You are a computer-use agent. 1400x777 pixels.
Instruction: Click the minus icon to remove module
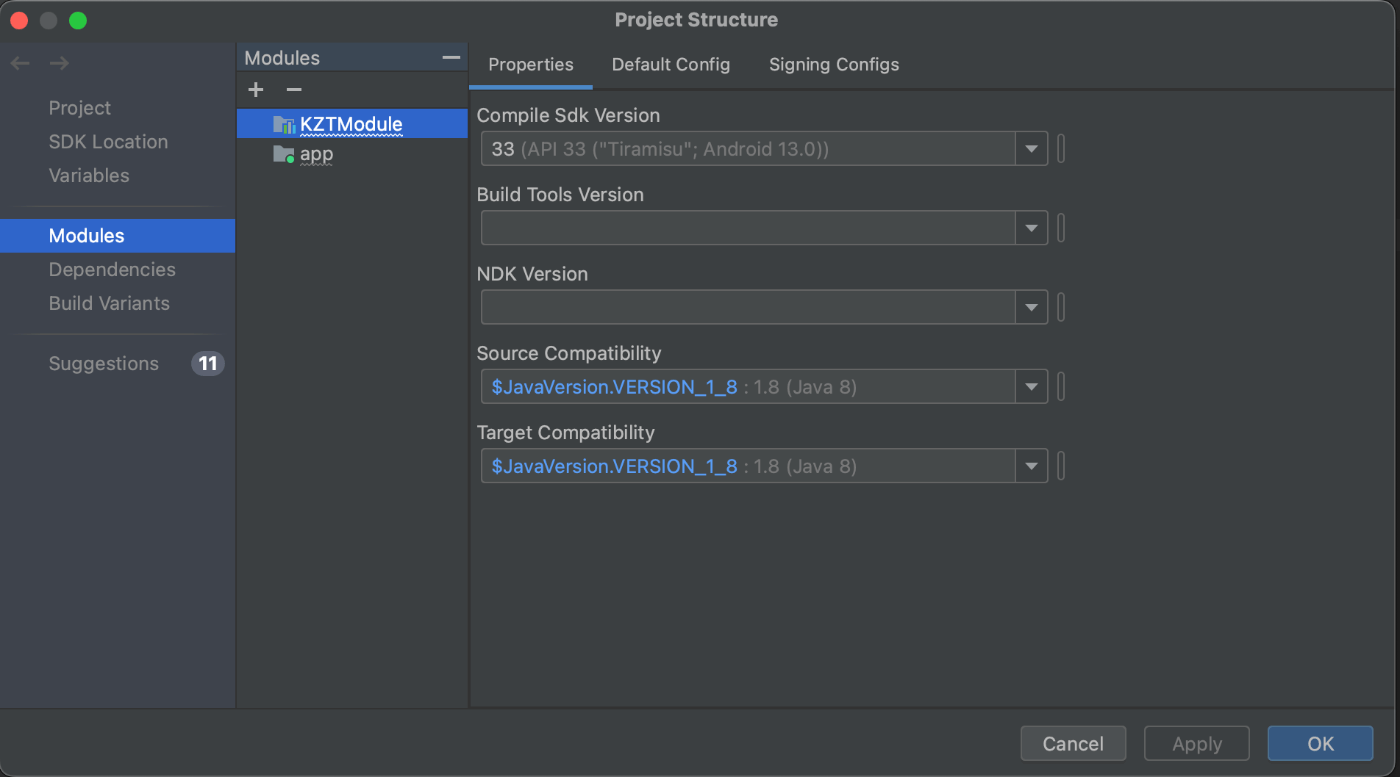click(294, 90)
